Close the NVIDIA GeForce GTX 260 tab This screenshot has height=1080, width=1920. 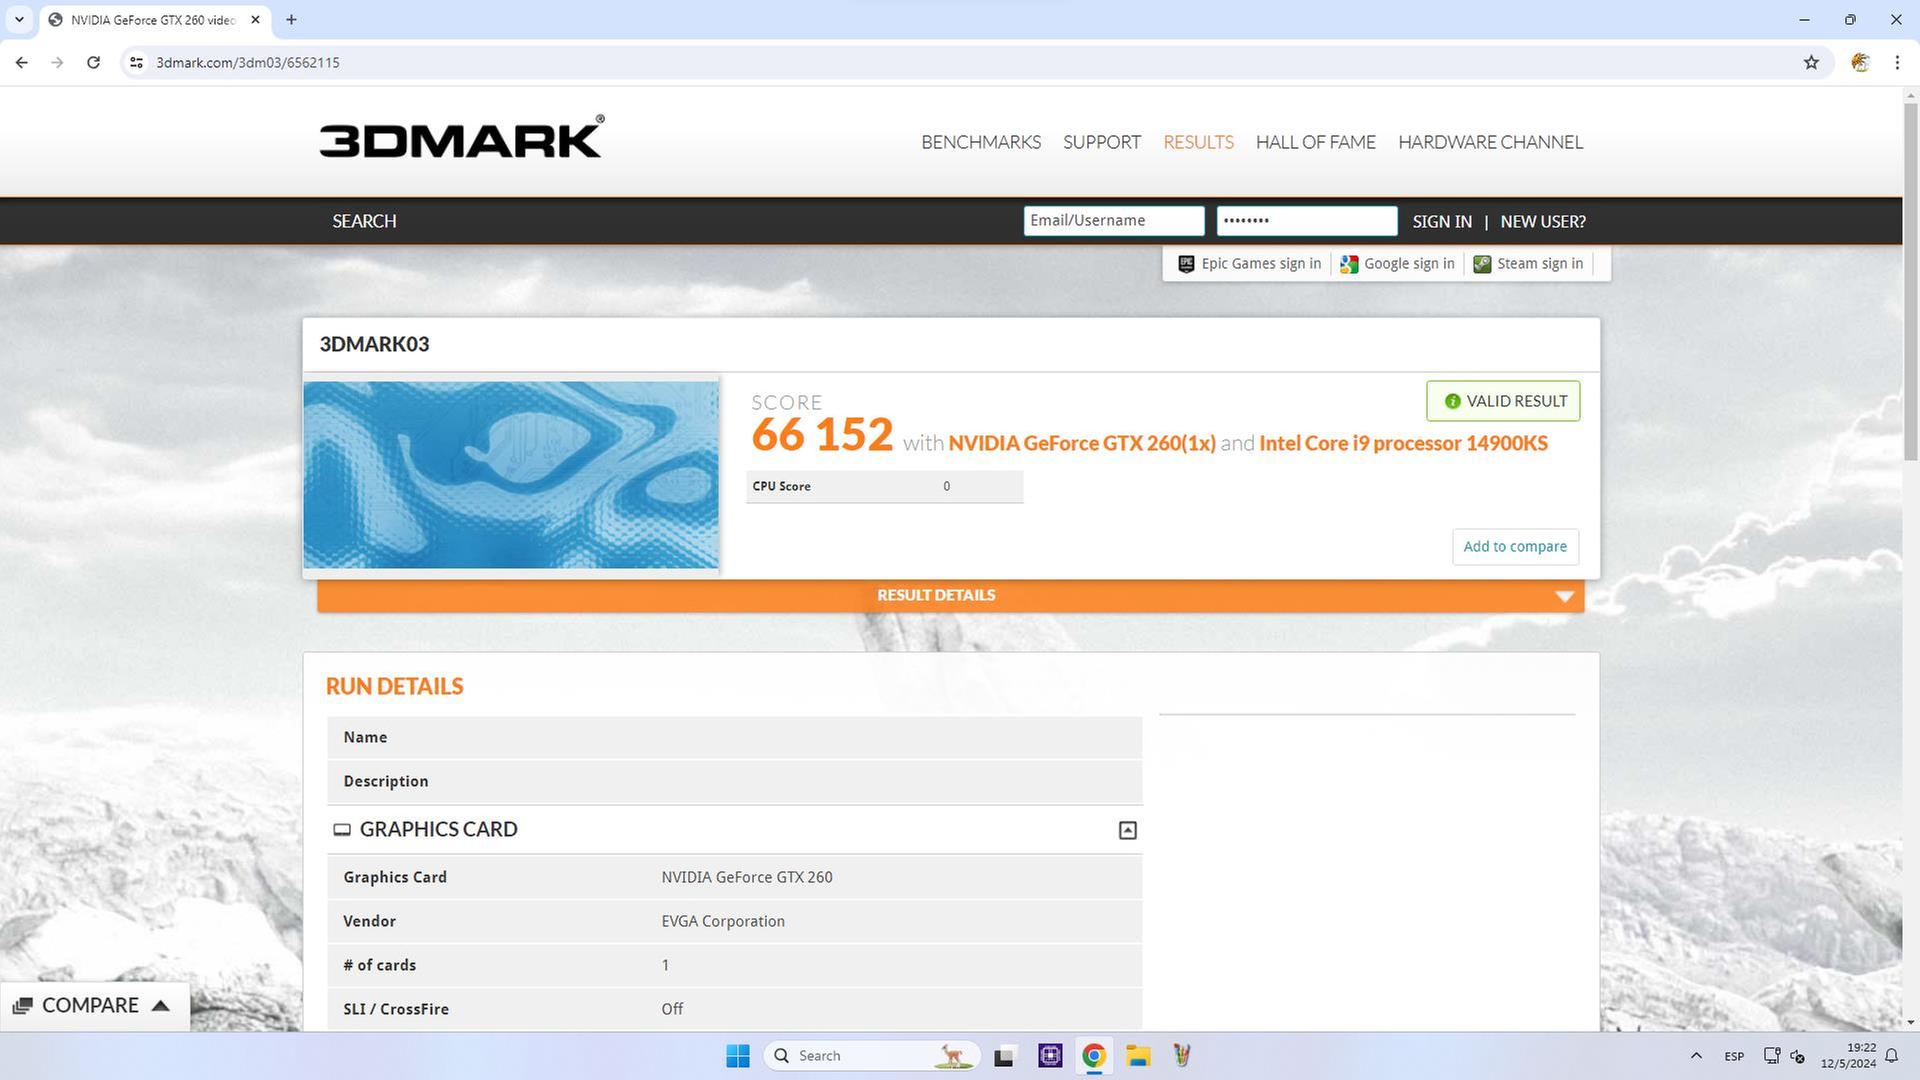click(255, 19)
